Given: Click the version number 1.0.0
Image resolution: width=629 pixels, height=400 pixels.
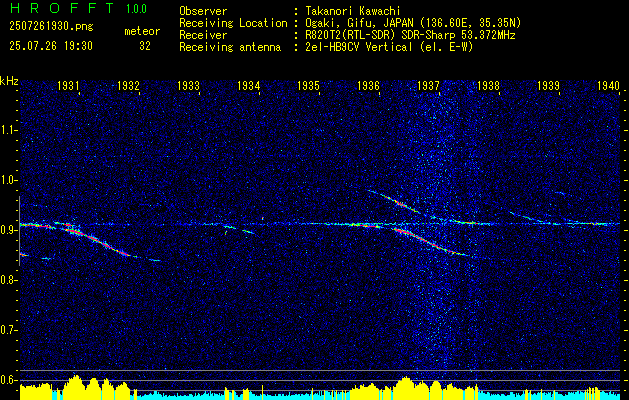Looking at the screenshot, I should click(136, 9).
